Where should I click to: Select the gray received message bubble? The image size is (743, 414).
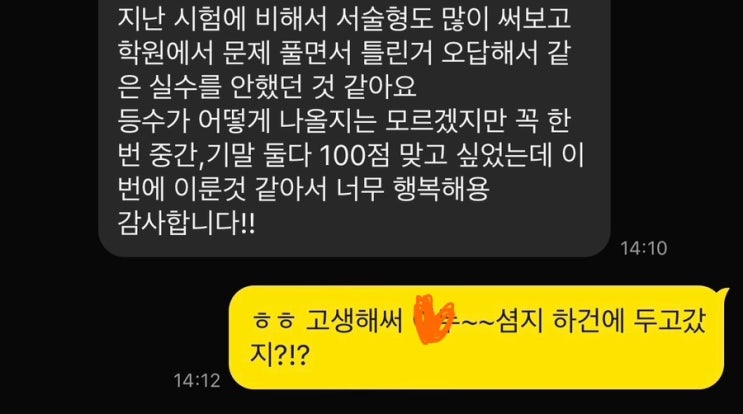point(354,128)
